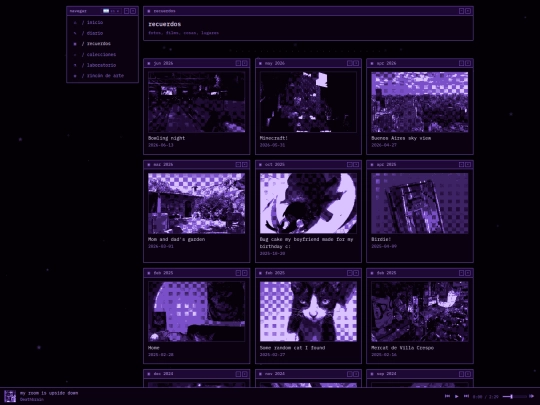The height and width of the screenshot is (405, 540).
Task: Click the square icon beside recuerdos
Action: 75,44
